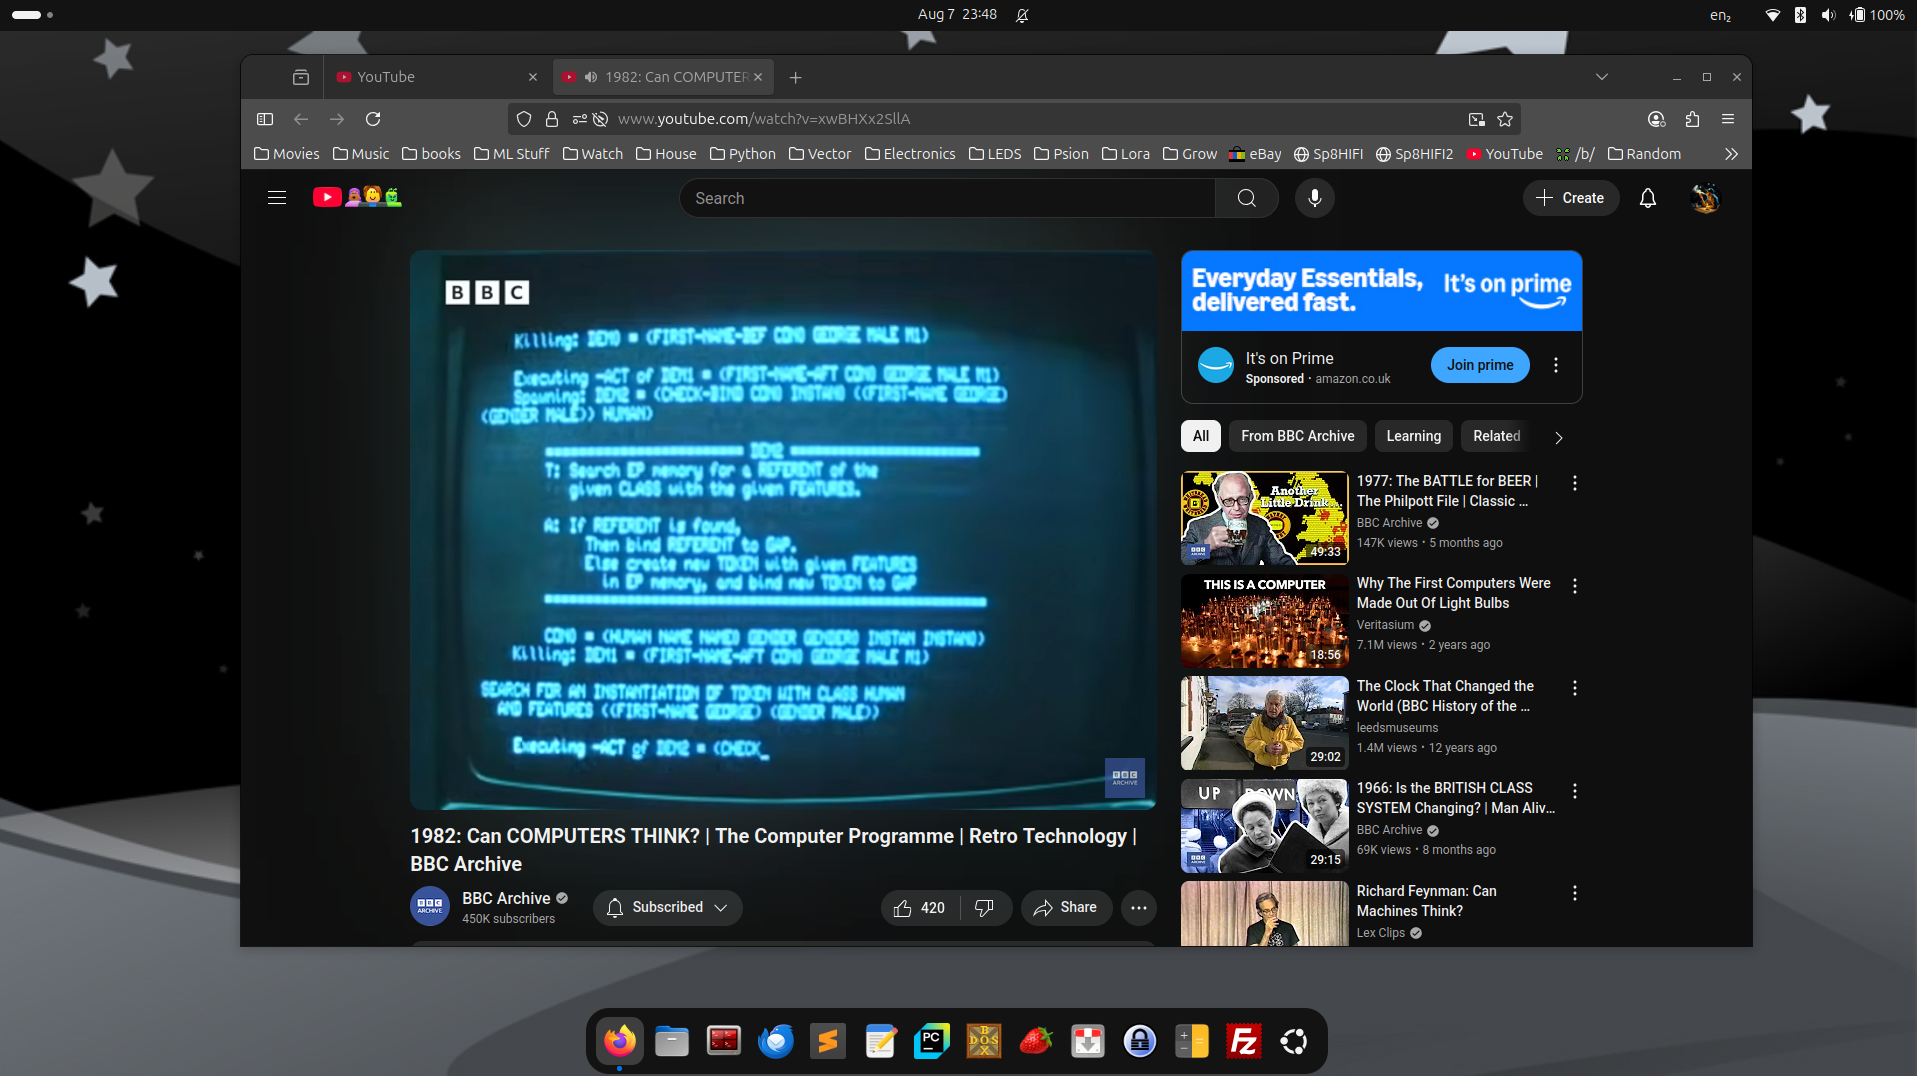Open the Python bookmark folder
This screenshot has width=1917, height=1076.
pyautogui.click(x=742, y=154)
